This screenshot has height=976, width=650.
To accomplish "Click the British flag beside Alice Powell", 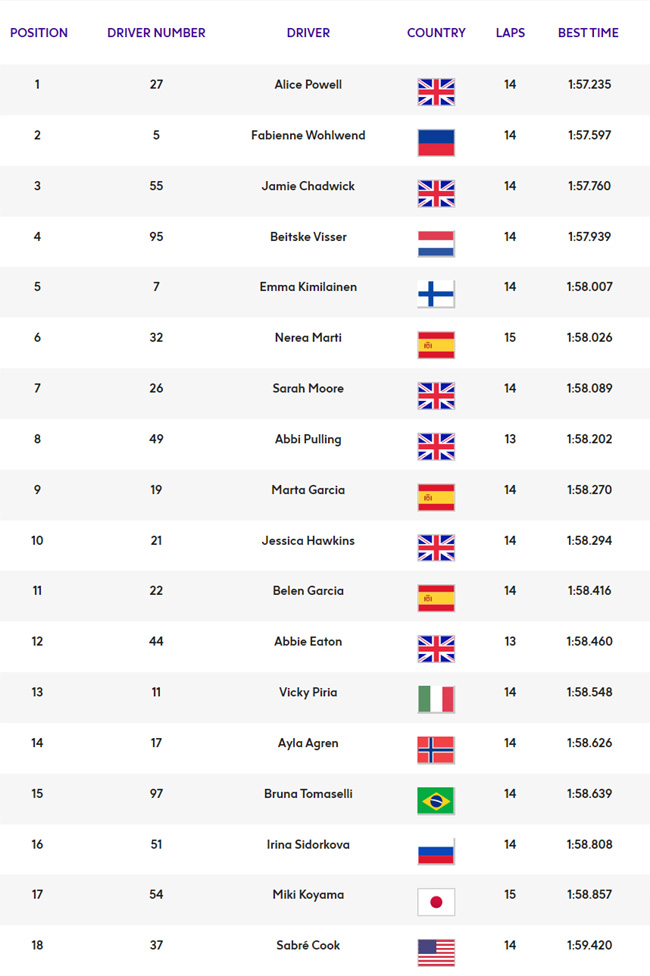I will pos(436,92).
